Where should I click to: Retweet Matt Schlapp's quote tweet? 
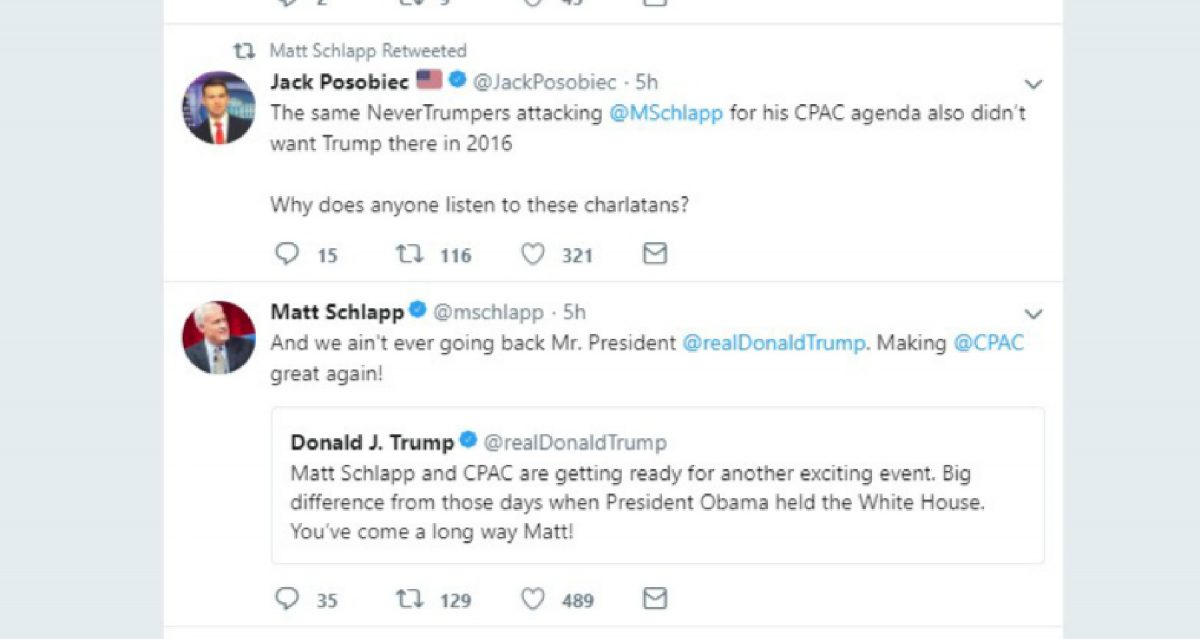(410, 599)
